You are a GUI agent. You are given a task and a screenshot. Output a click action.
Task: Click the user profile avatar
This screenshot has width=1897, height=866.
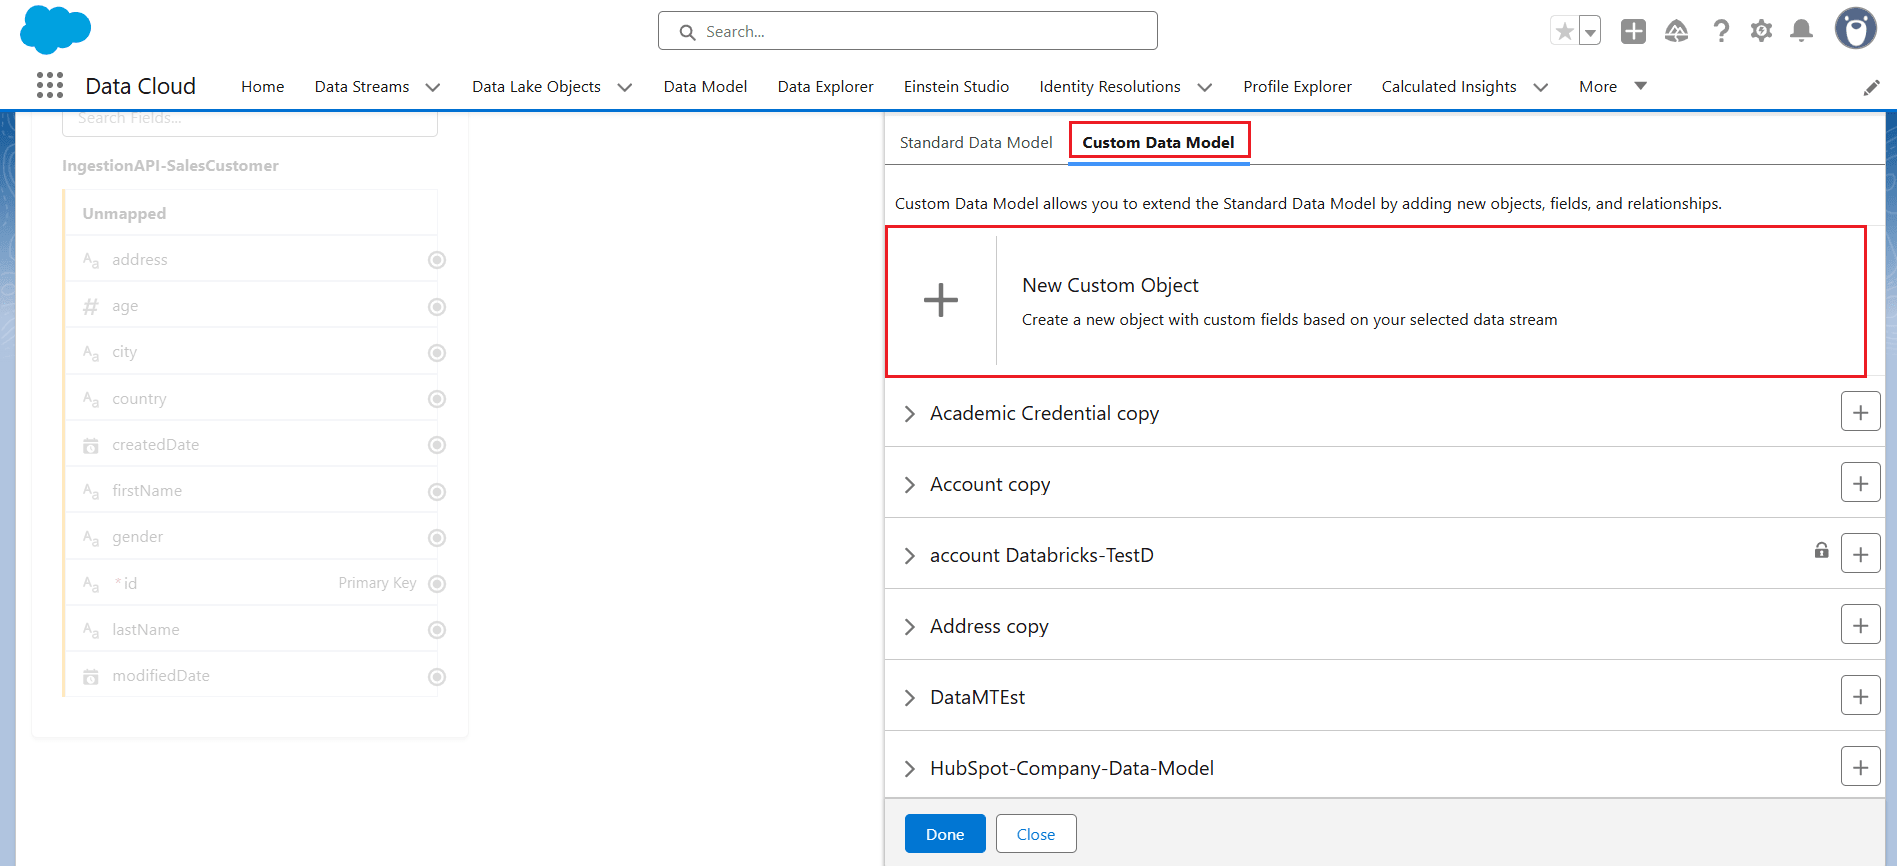click(x=1855, y=29)
